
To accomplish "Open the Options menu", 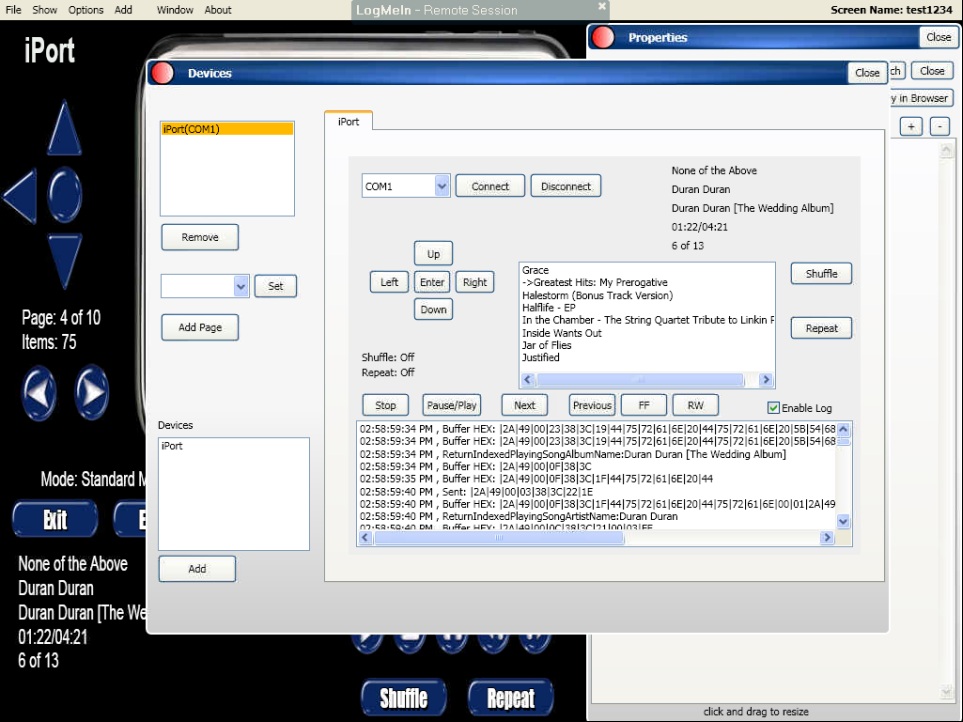I will coord(85,10).
